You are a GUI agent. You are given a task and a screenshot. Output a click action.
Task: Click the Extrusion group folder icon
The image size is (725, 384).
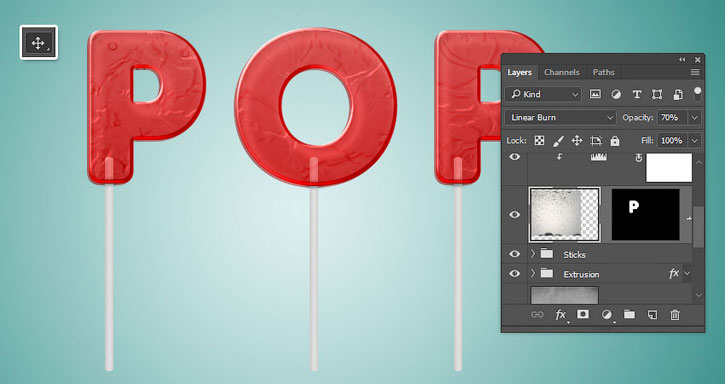[x=547, y=273]
